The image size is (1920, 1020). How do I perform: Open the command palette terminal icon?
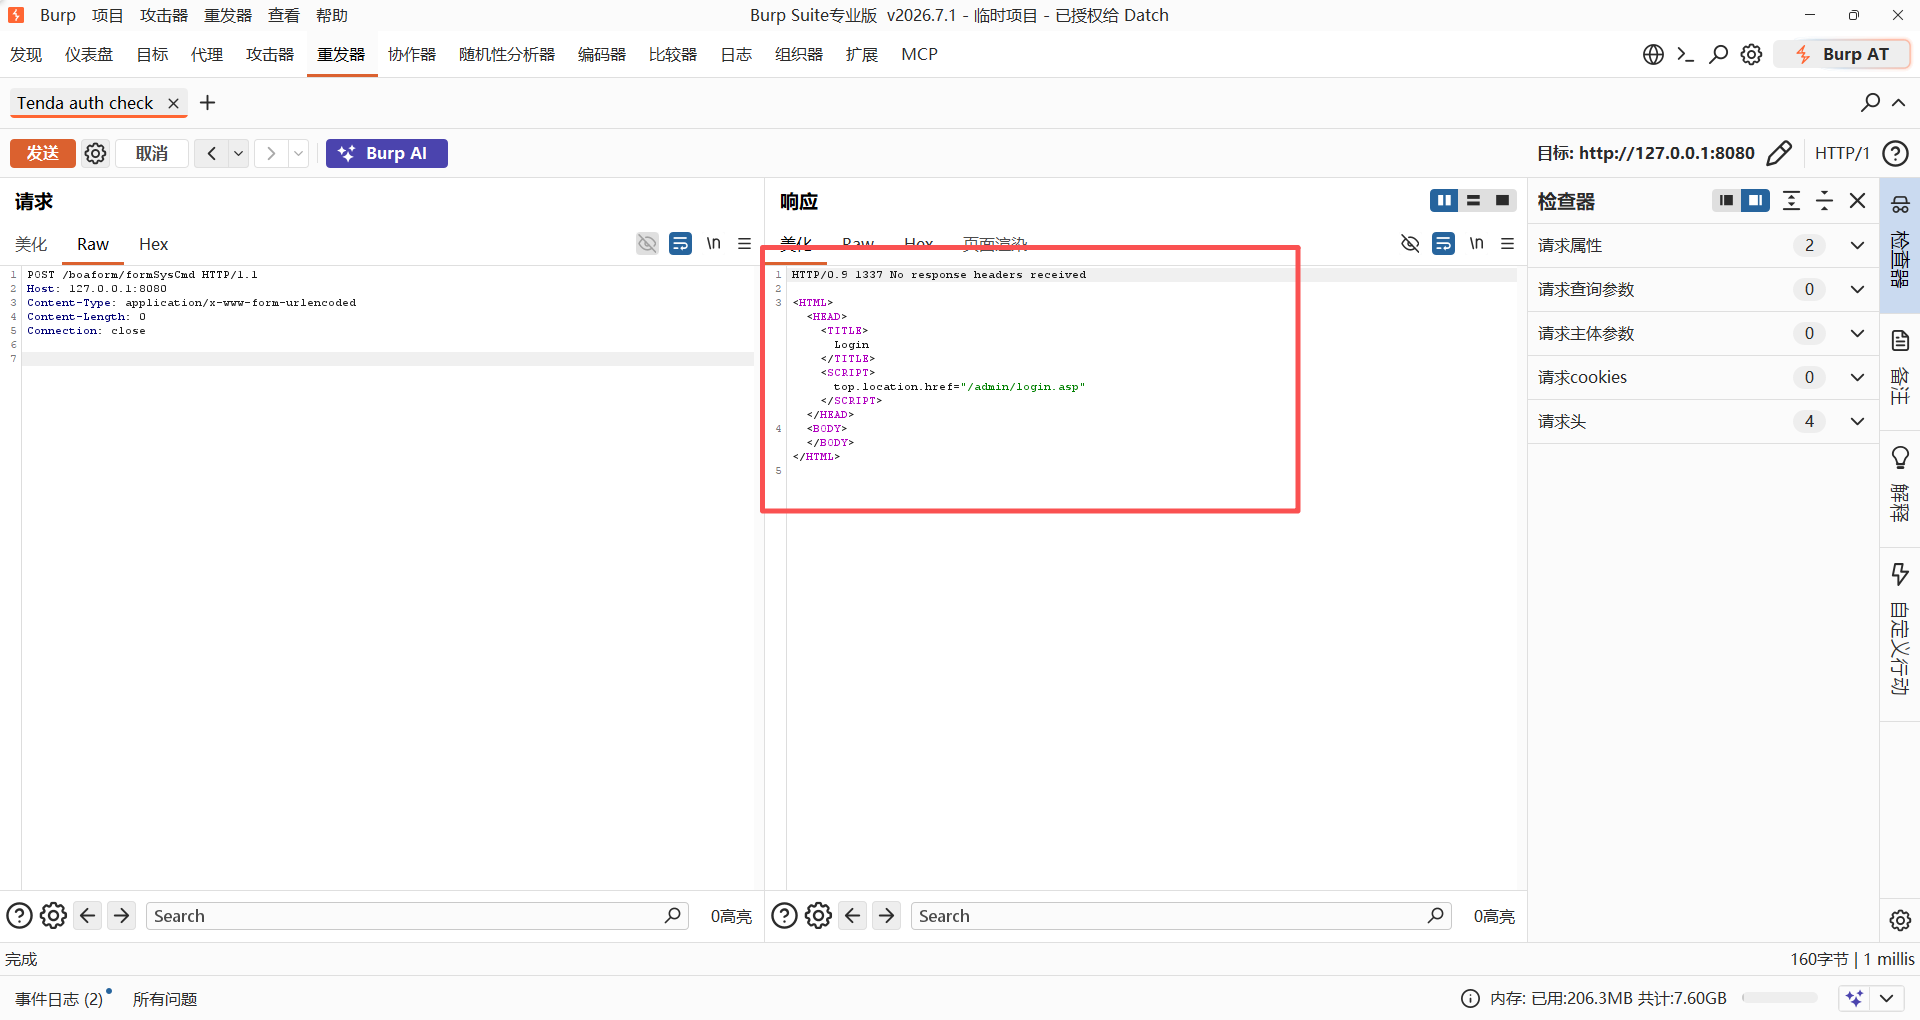point(1686,54)
